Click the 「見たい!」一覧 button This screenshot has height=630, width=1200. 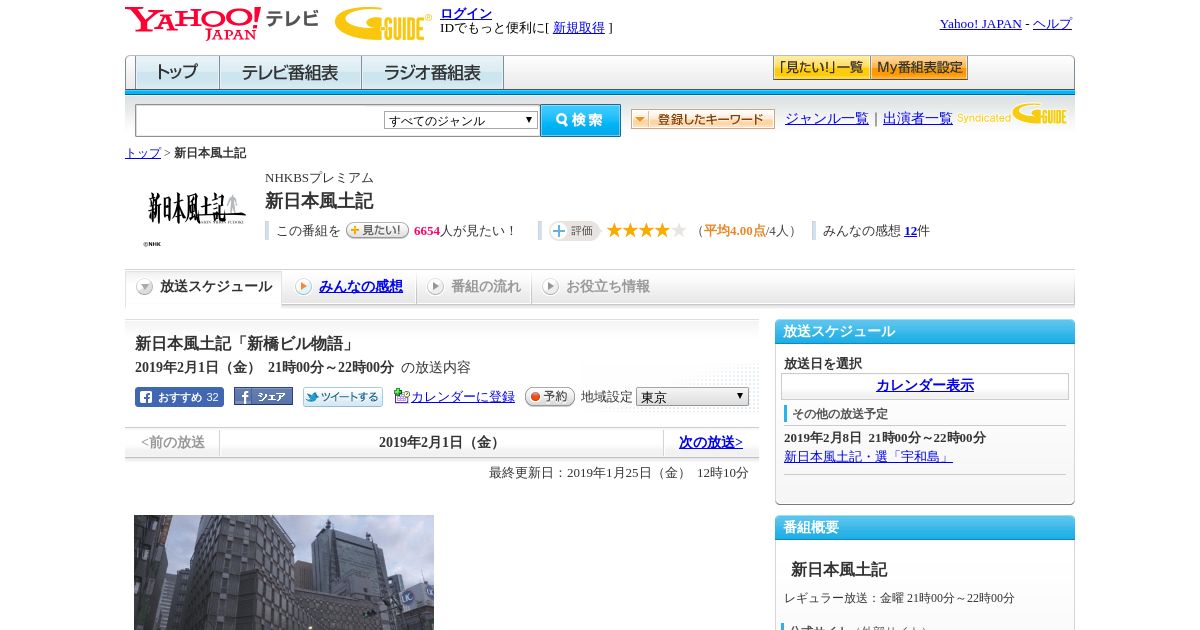click(x=821, y=68)
